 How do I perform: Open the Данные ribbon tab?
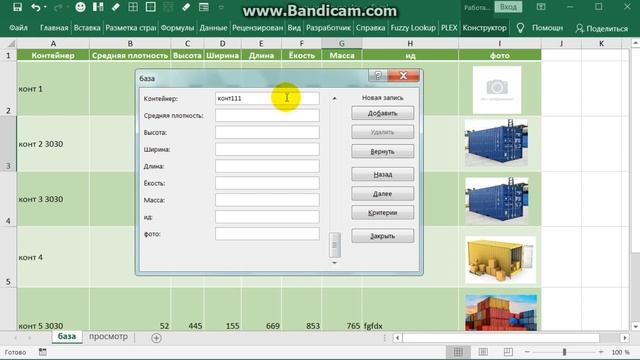213,28
